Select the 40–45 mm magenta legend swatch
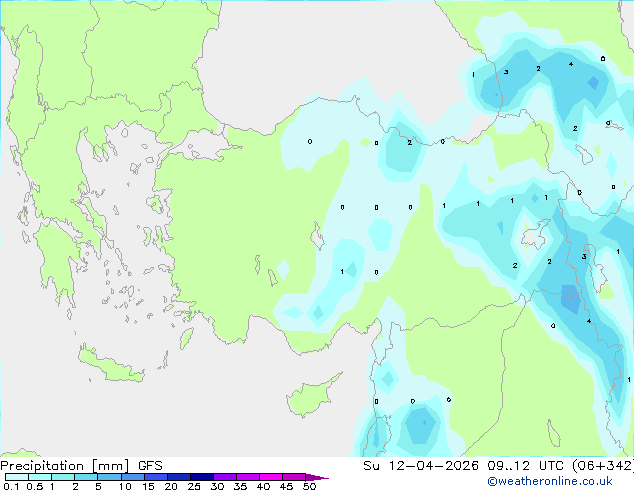 point(271,477)
